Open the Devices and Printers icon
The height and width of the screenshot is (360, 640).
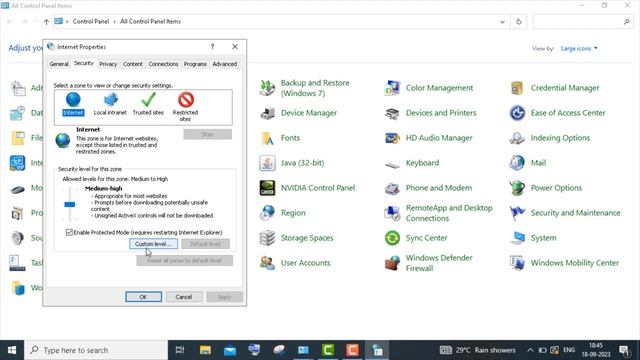[x=392, y=113]
